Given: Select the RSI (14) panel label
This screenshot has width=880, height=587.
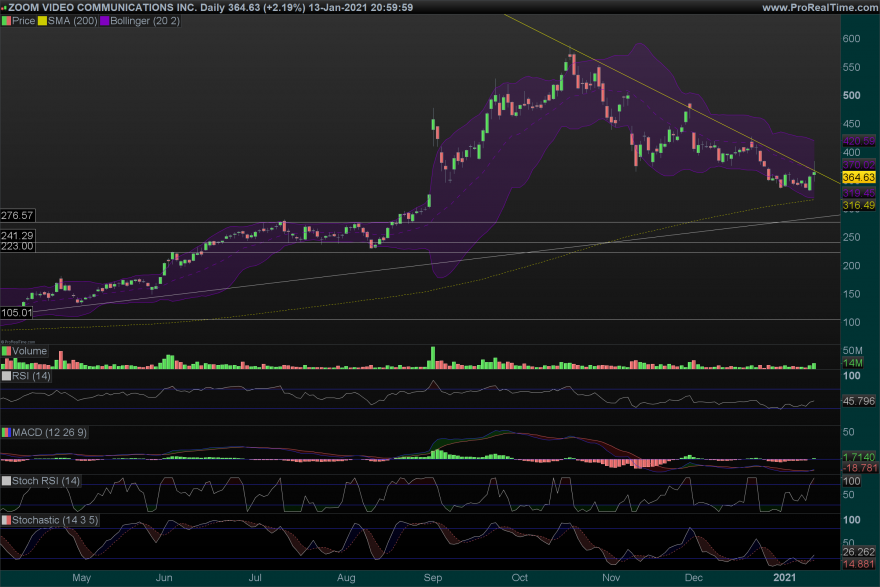Looking at the screenshot, I should coord(31,376).
